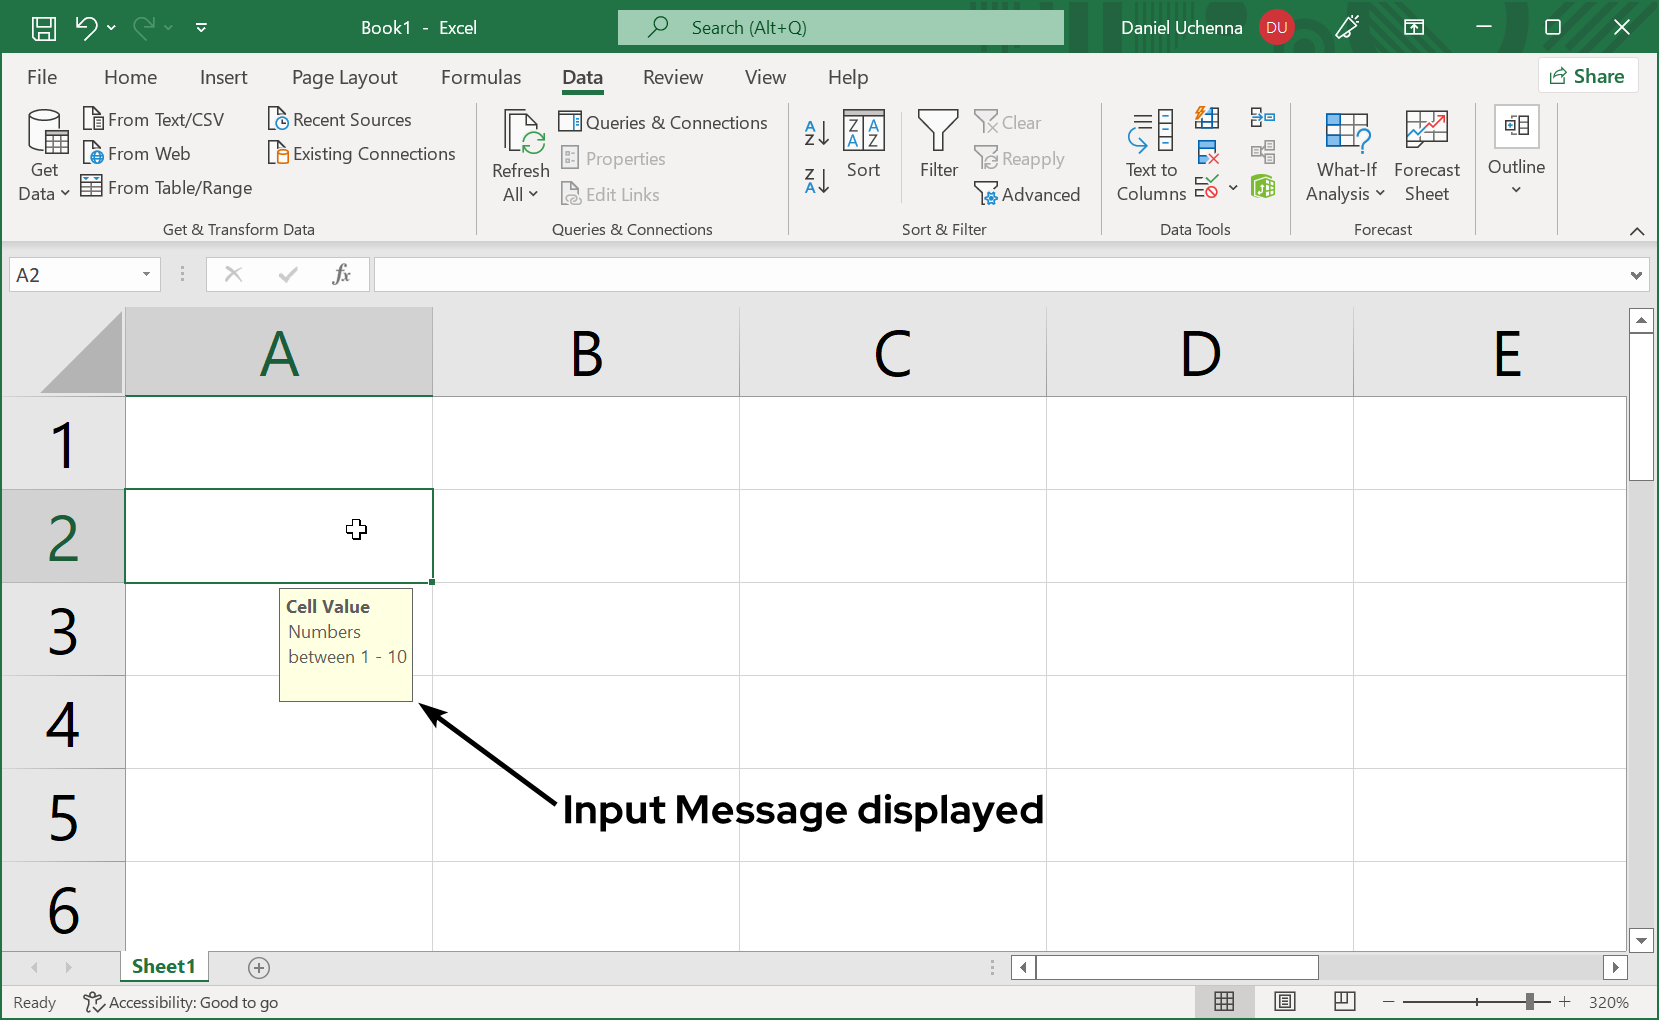The image size is (1659, 1020).
Task: Switch to the Page Layout tab
Action: coord(344,77)
